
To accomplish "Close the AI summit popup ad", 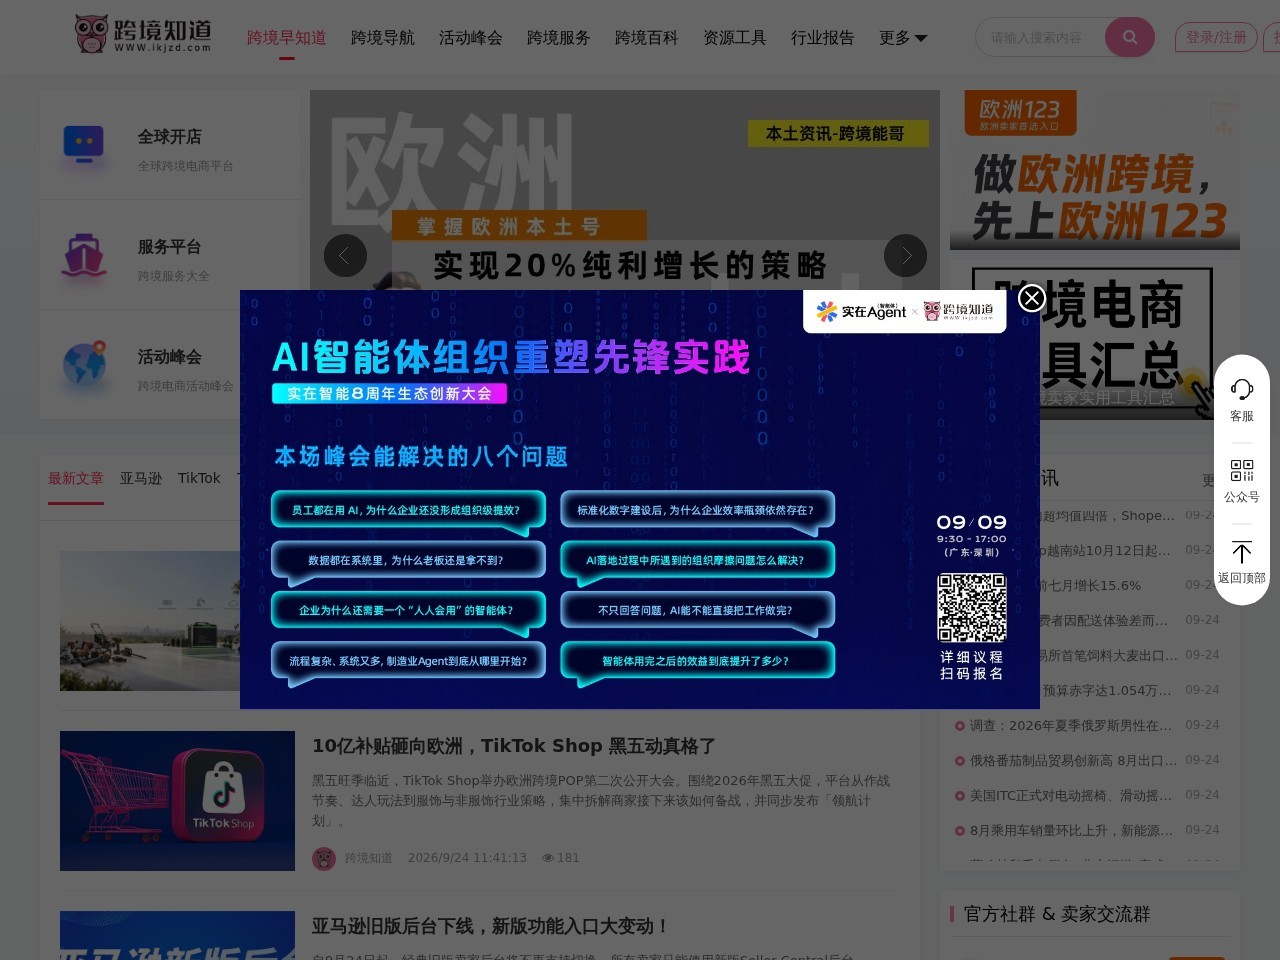I will pos(1031,298).
